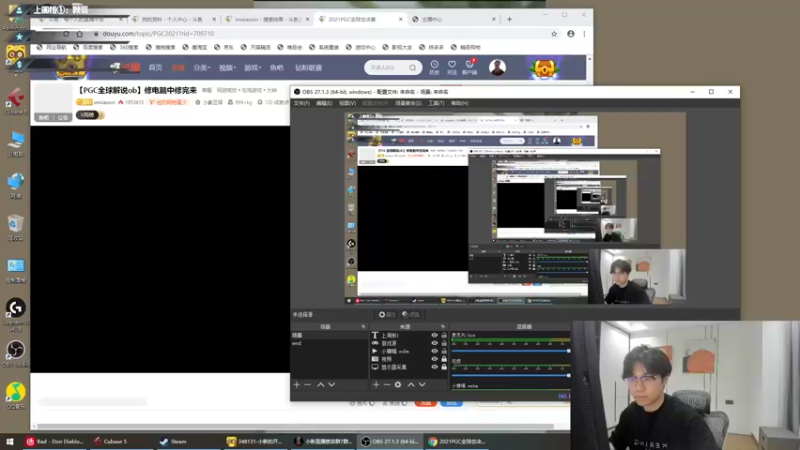
Task: Move selected scene down in scenes panel
Action: (332, 385)
